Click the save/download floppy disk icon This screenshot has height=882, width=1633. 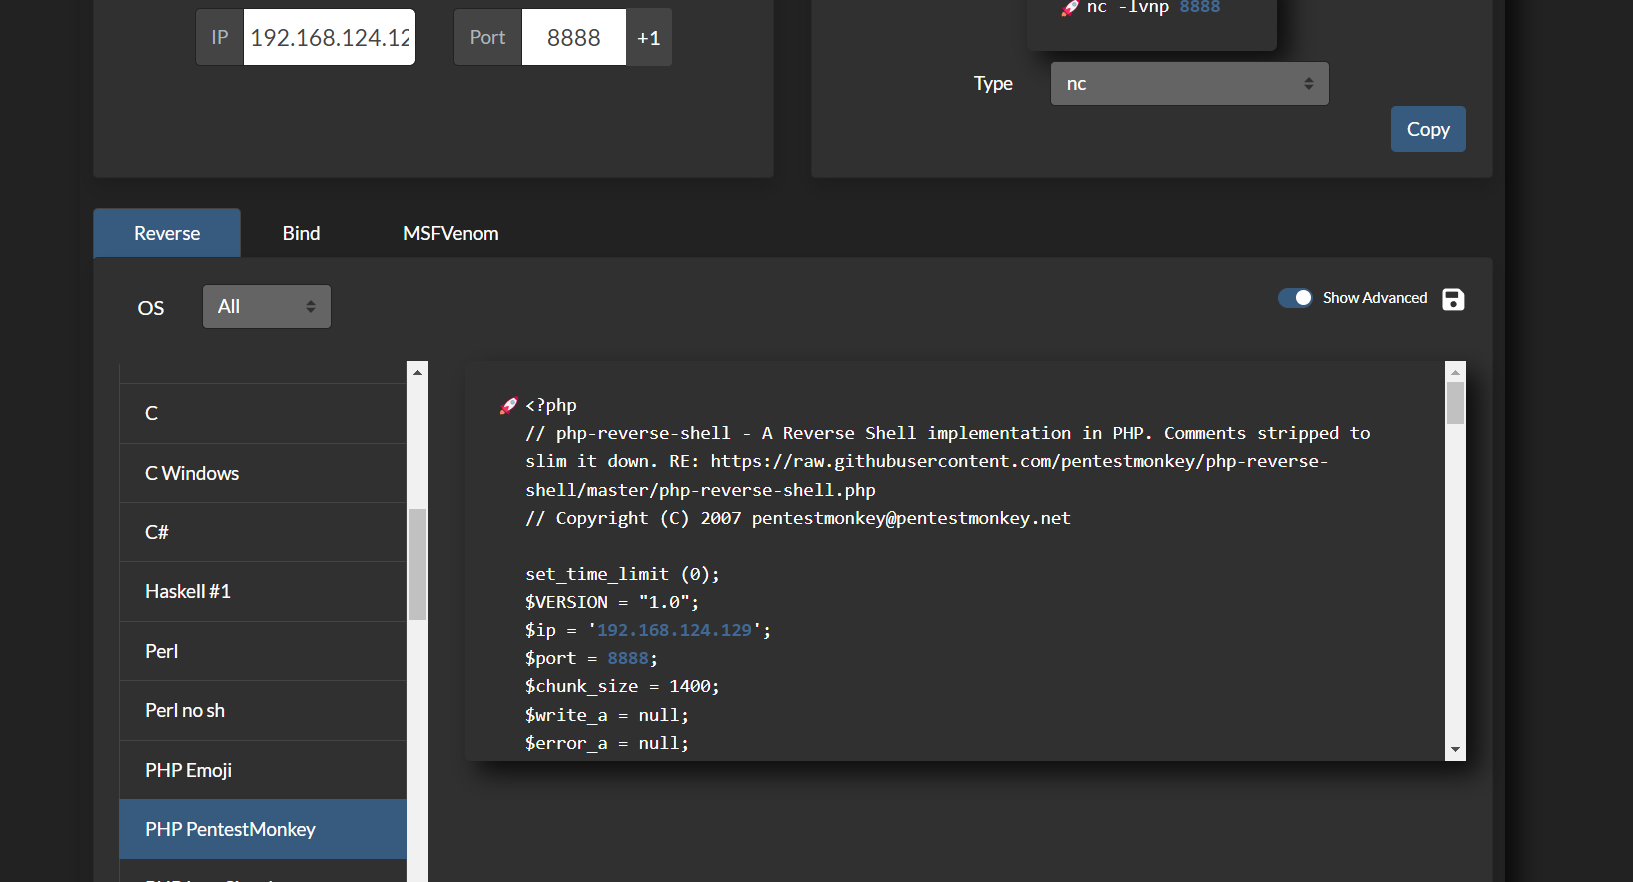coord(1453,299)
